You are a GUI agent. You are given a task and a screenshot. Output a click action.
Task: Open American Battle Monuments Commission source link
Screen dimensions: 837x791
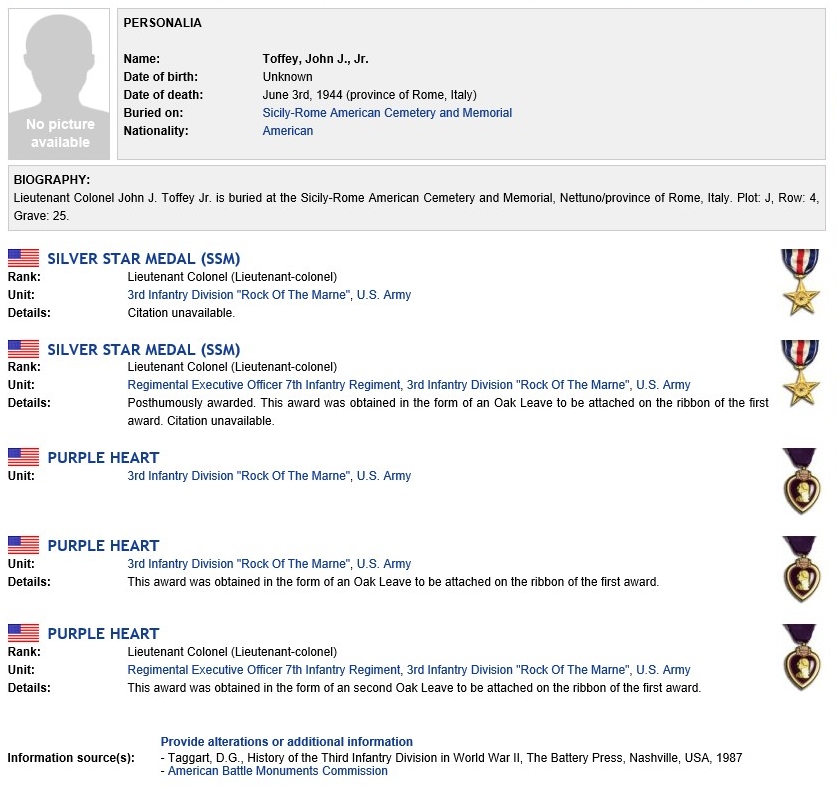[278, 771]
